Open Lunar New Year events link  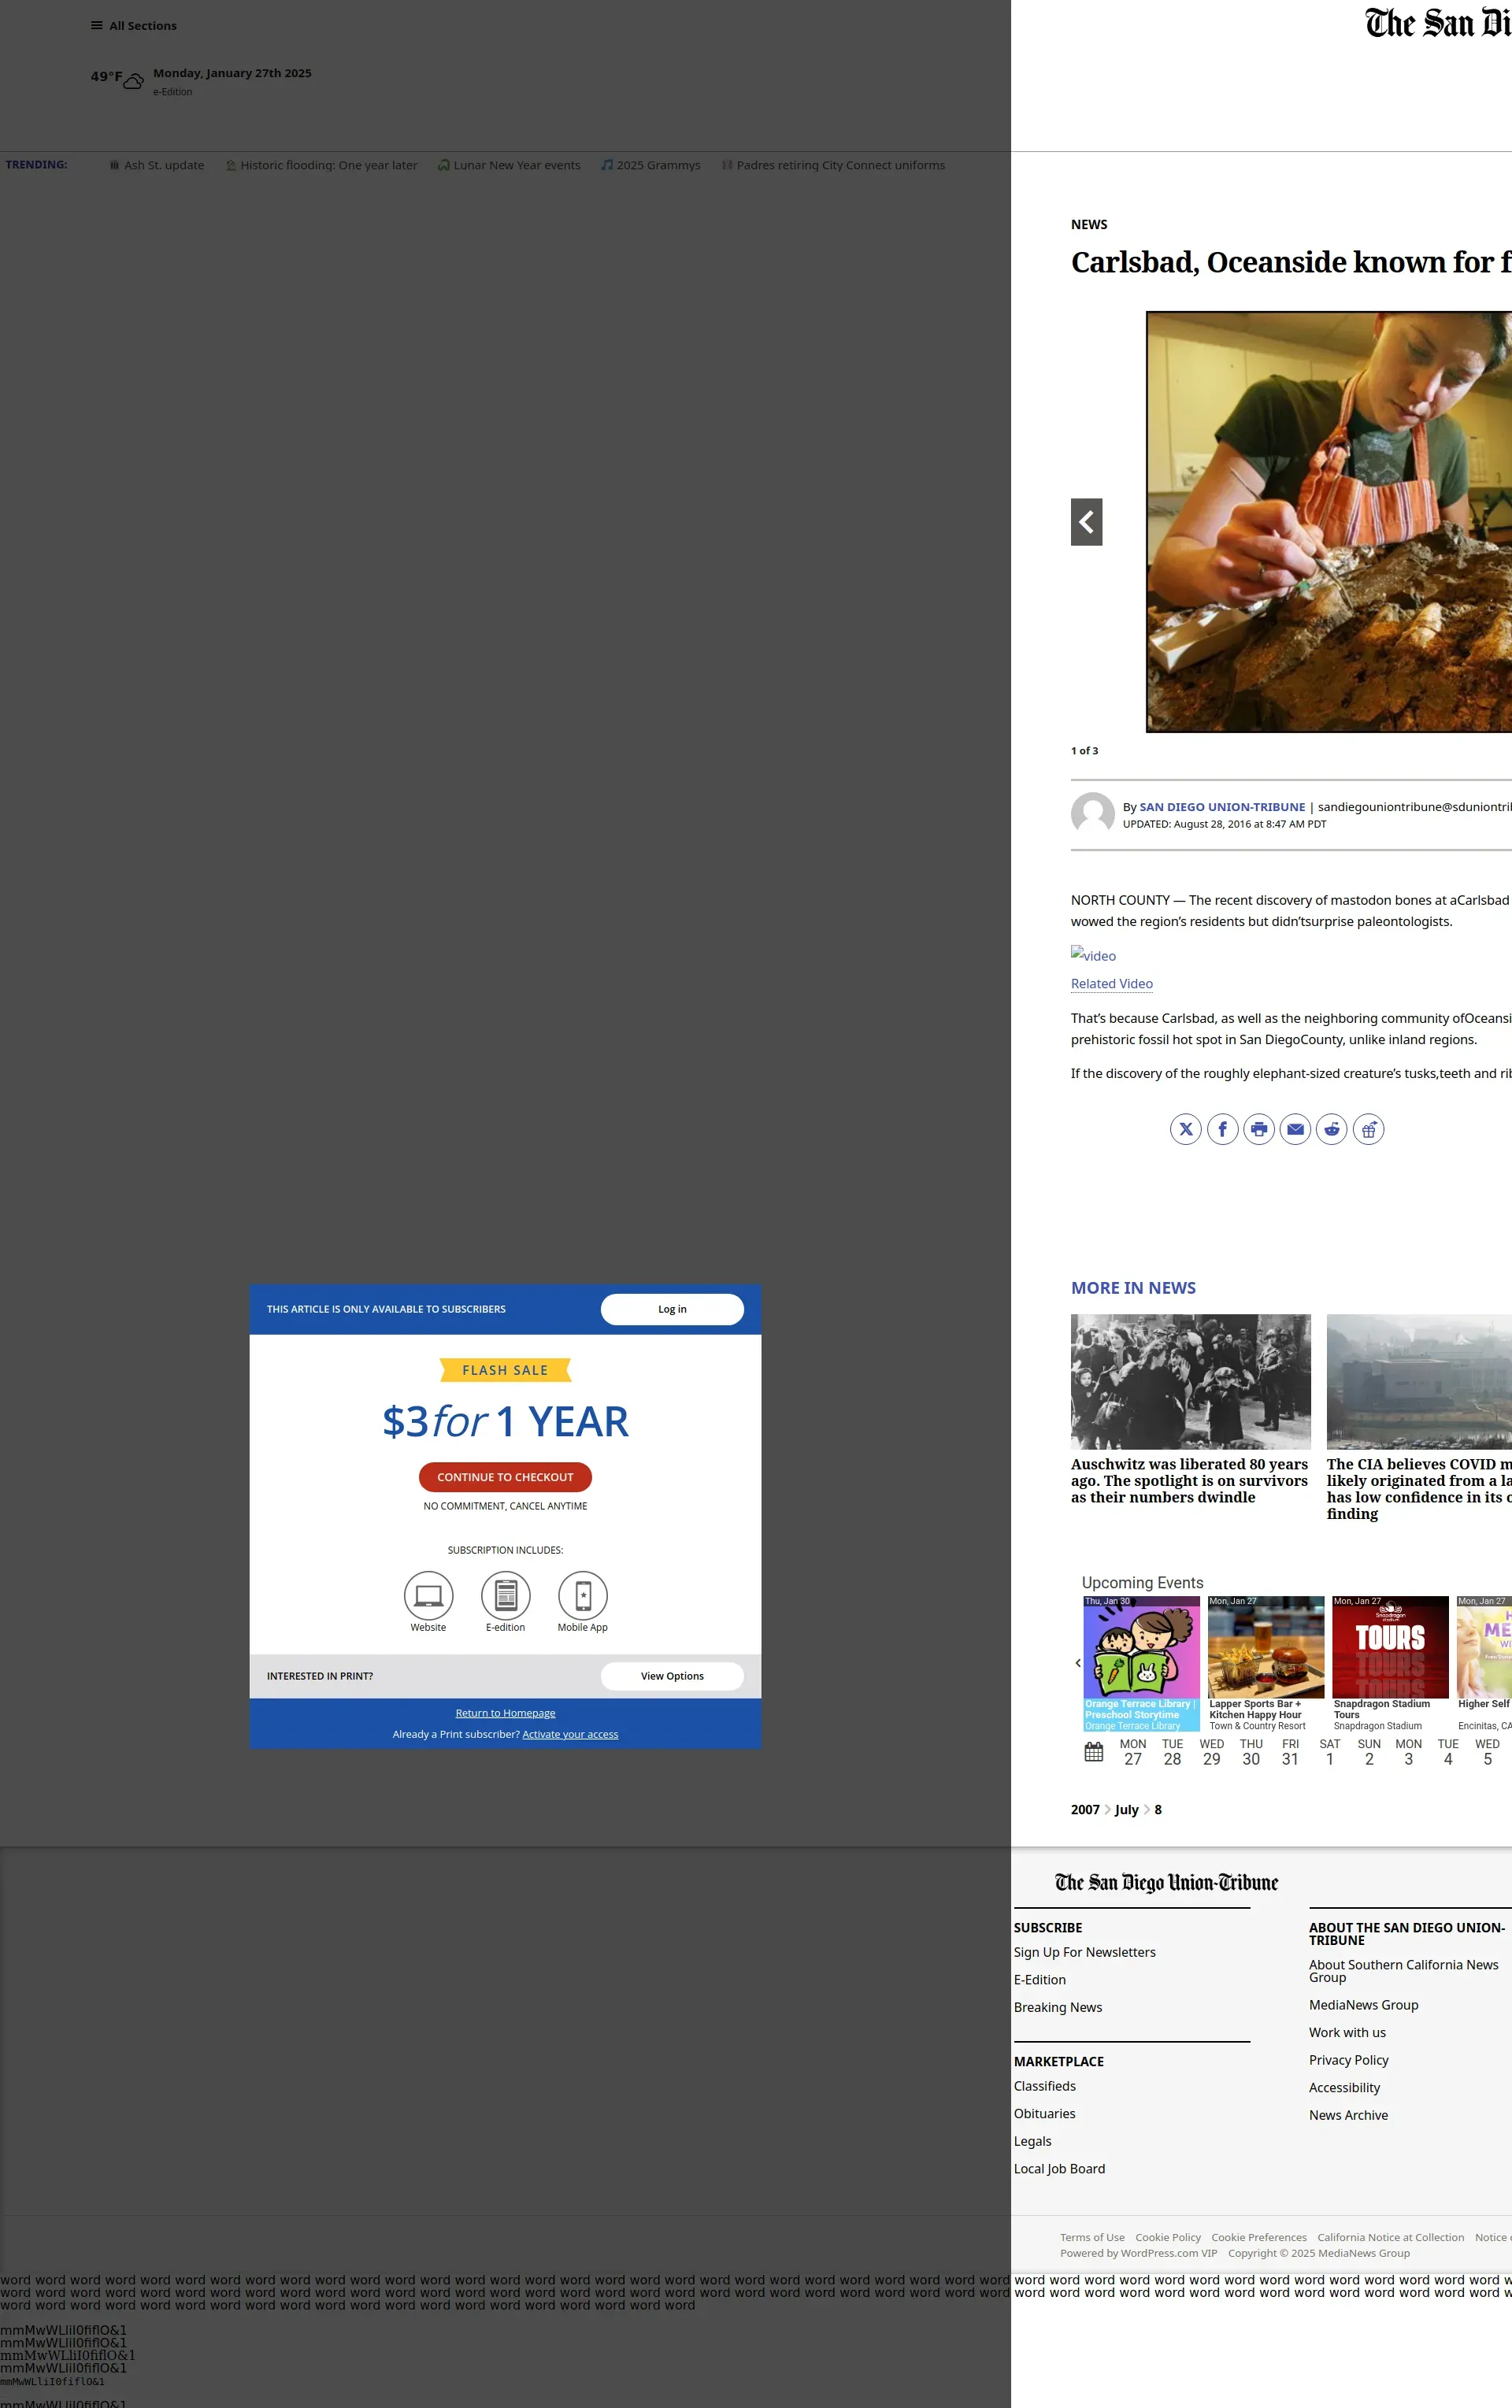[x=509, y=165]
